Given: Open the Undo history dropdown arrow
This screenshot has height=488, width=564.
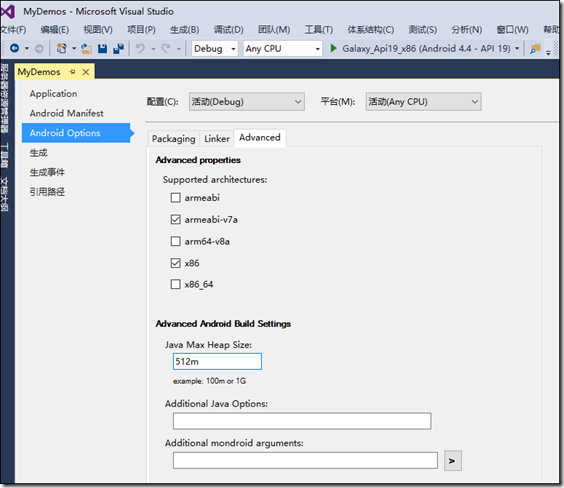Looking at the screenshot, I should (153, 49).
